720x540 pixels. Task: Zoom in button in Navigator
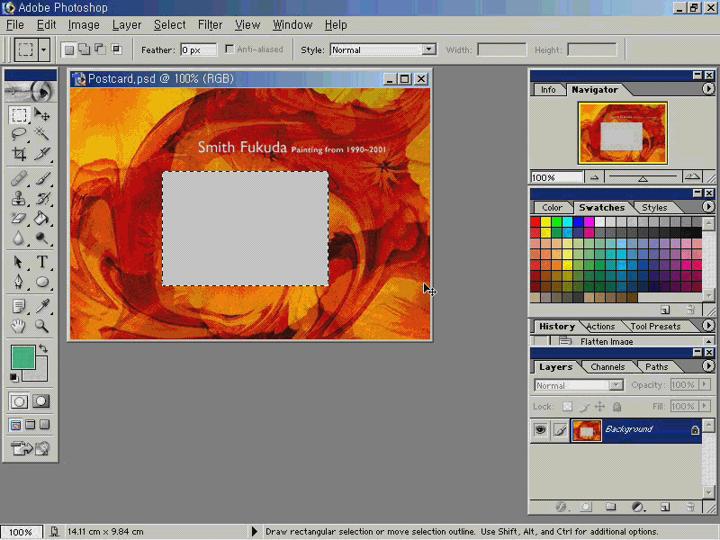(692, 177)
